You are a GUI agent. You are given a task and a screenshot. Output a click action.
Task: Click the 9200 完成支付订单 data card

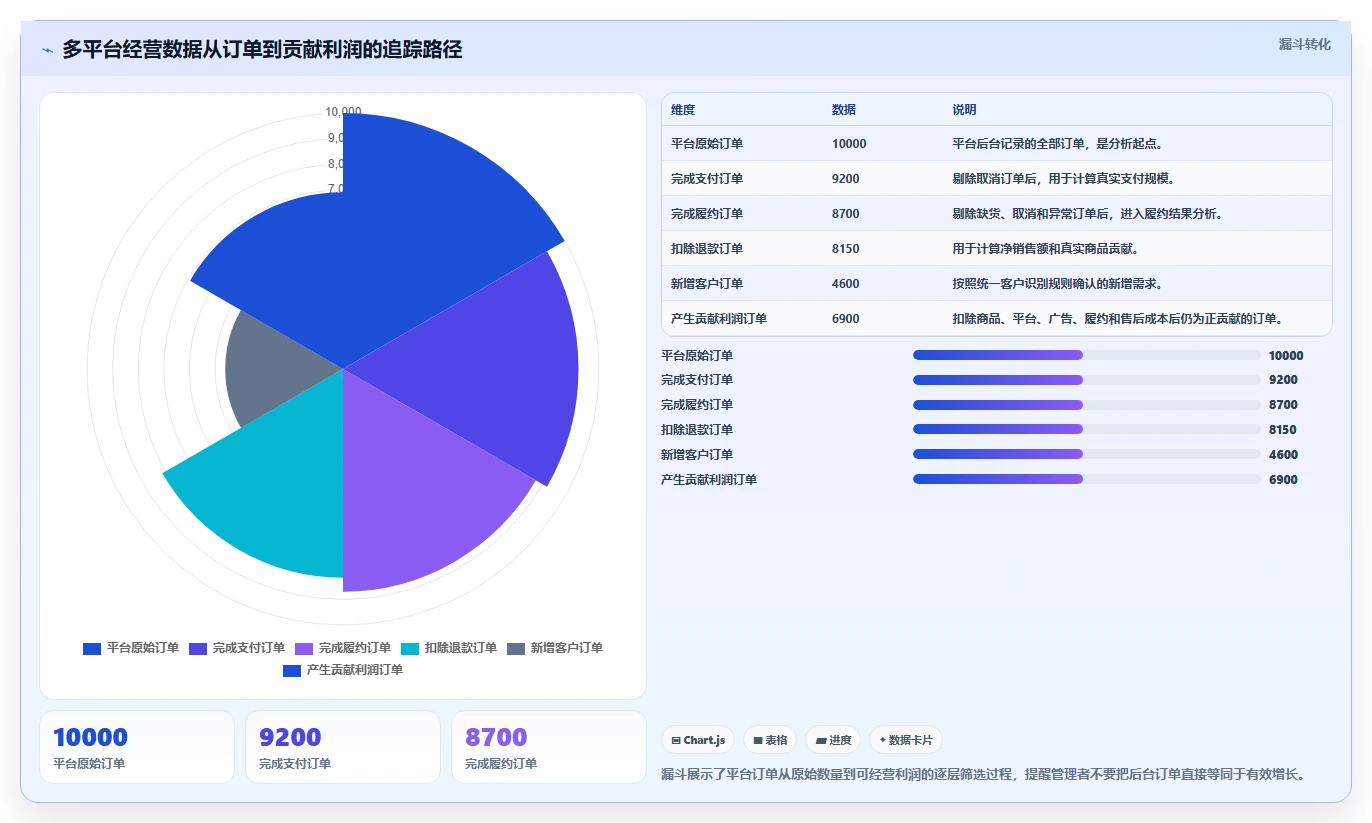click(x=343, y=747)
